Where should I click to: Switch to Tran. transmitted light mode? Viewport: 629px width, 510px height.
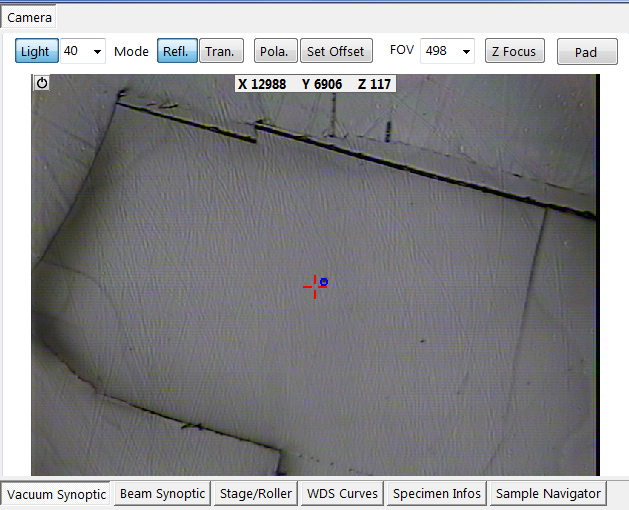tap(221, 51)
